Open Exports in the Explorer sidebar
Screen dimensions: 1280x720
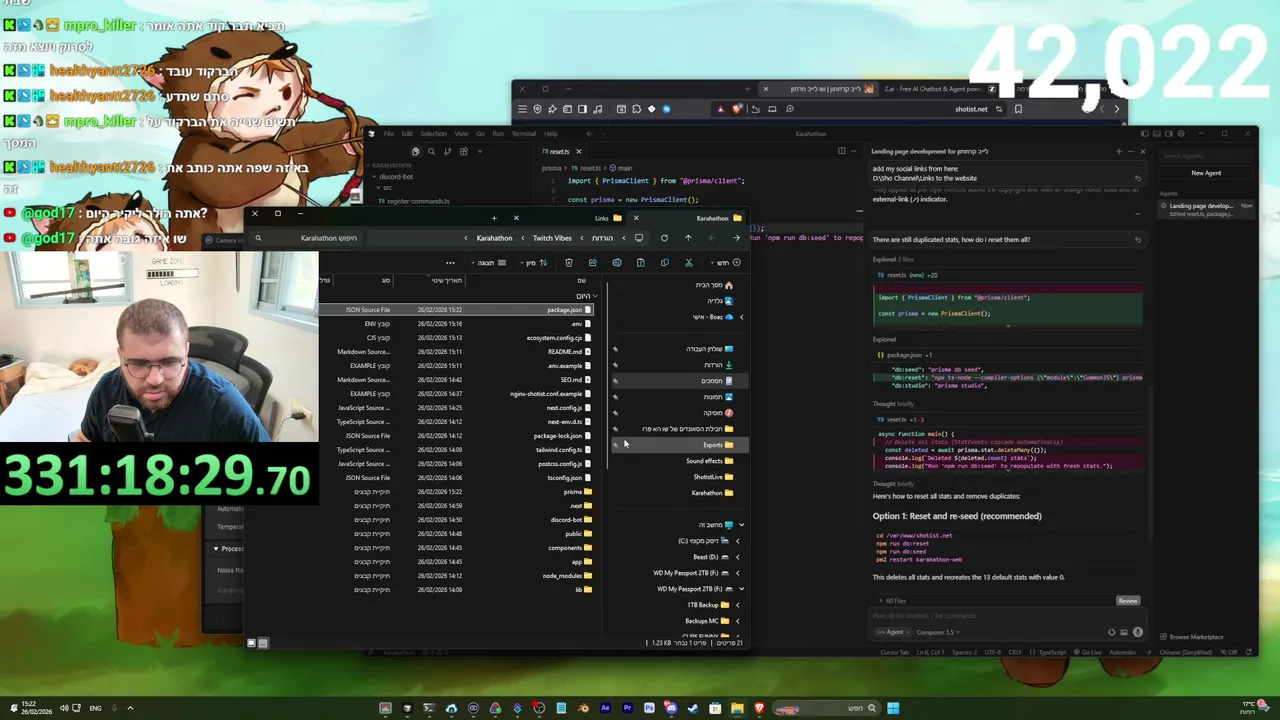pos(678,445)
